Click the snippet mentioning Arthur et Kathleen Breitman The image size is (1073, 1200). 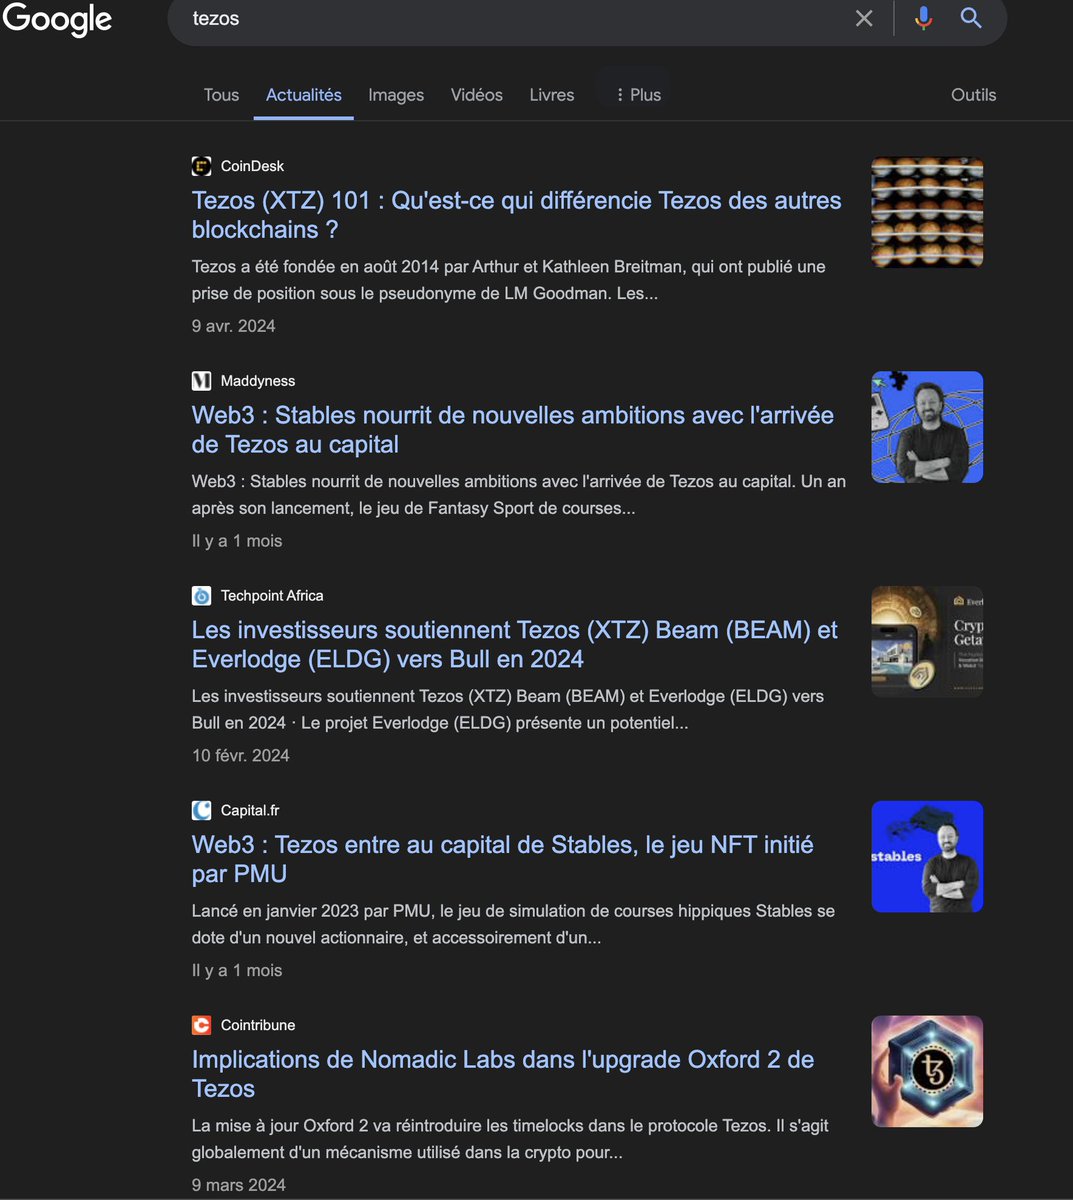point(508,280)
